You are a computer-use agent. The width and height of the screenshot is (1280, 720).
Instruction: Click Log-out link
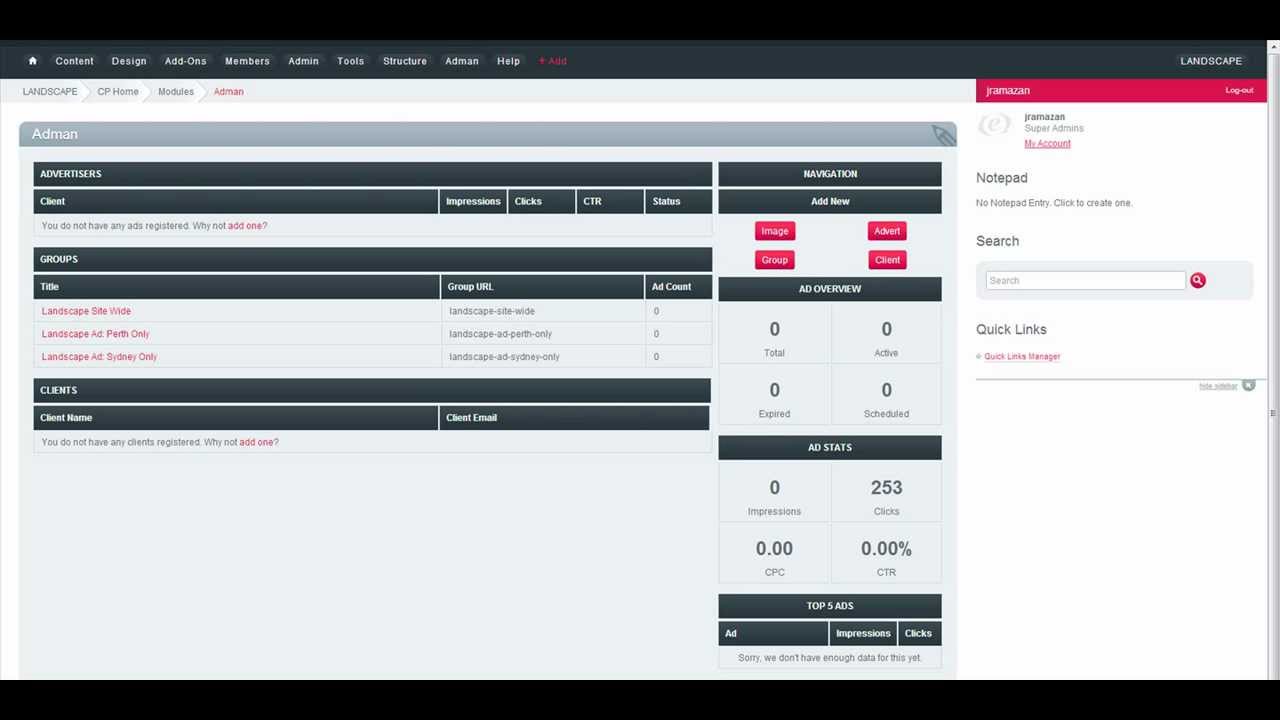point(1239,91)
